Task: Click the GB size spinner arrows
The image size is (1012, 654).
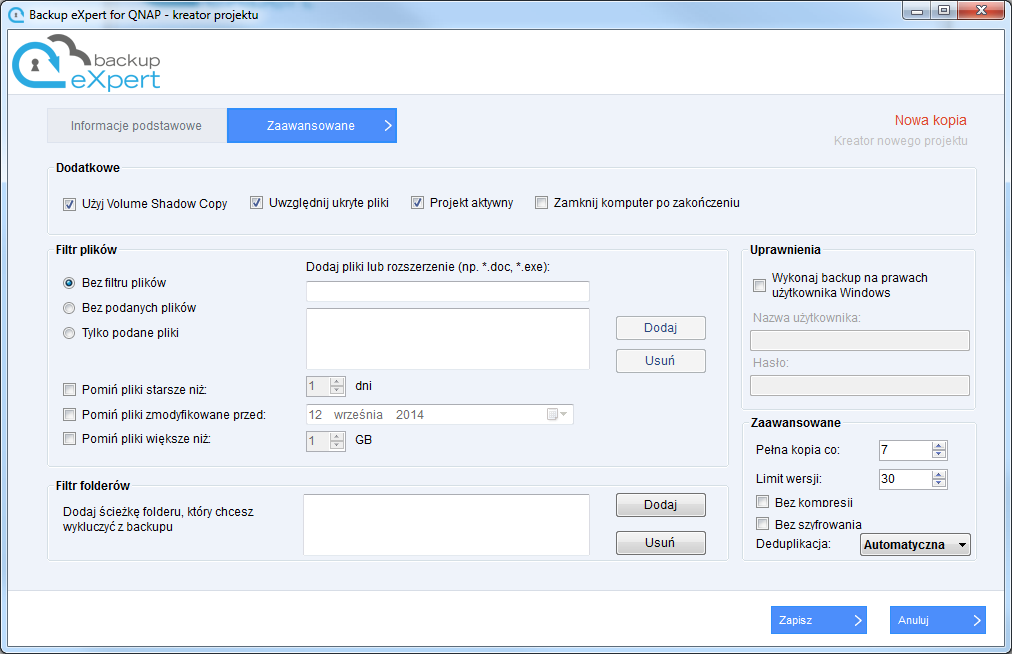Action: 337,440
